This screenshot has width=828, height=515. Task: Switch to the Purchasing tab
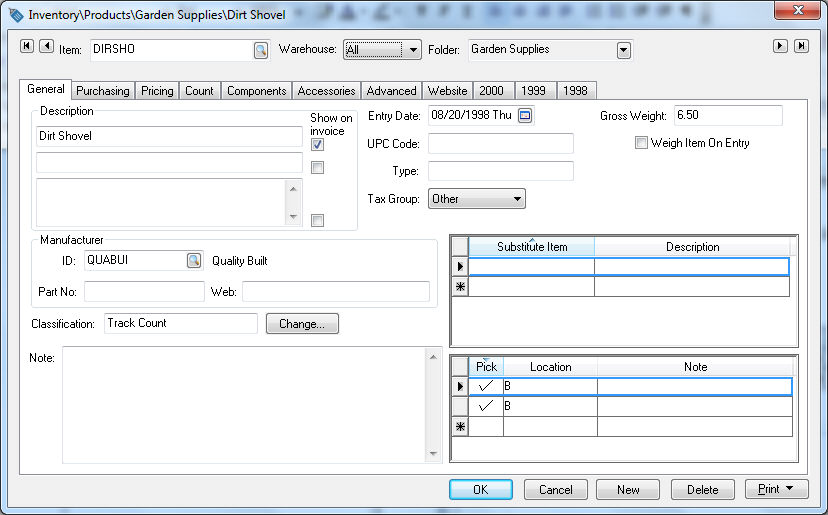(103, 91)
